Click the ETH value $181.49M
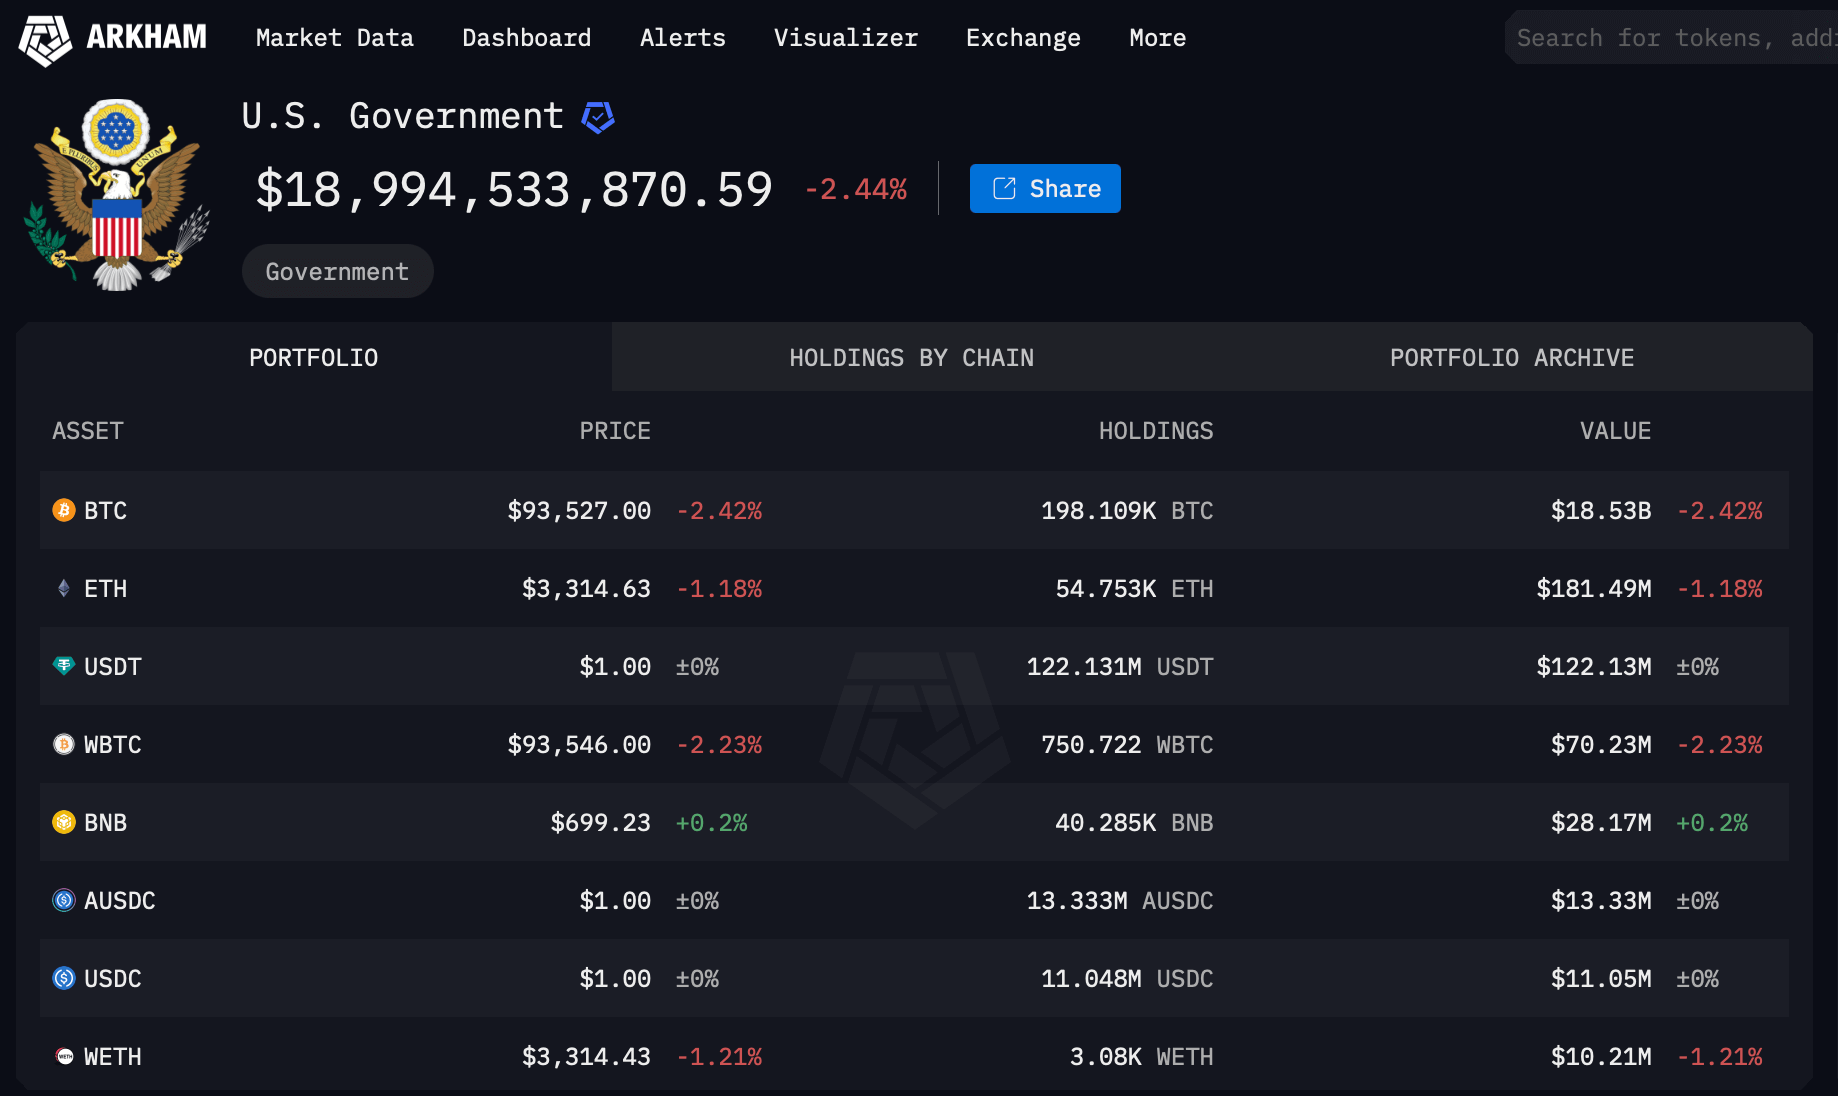This screenshot has width=1838, height=1096. tap(1594, 588)
